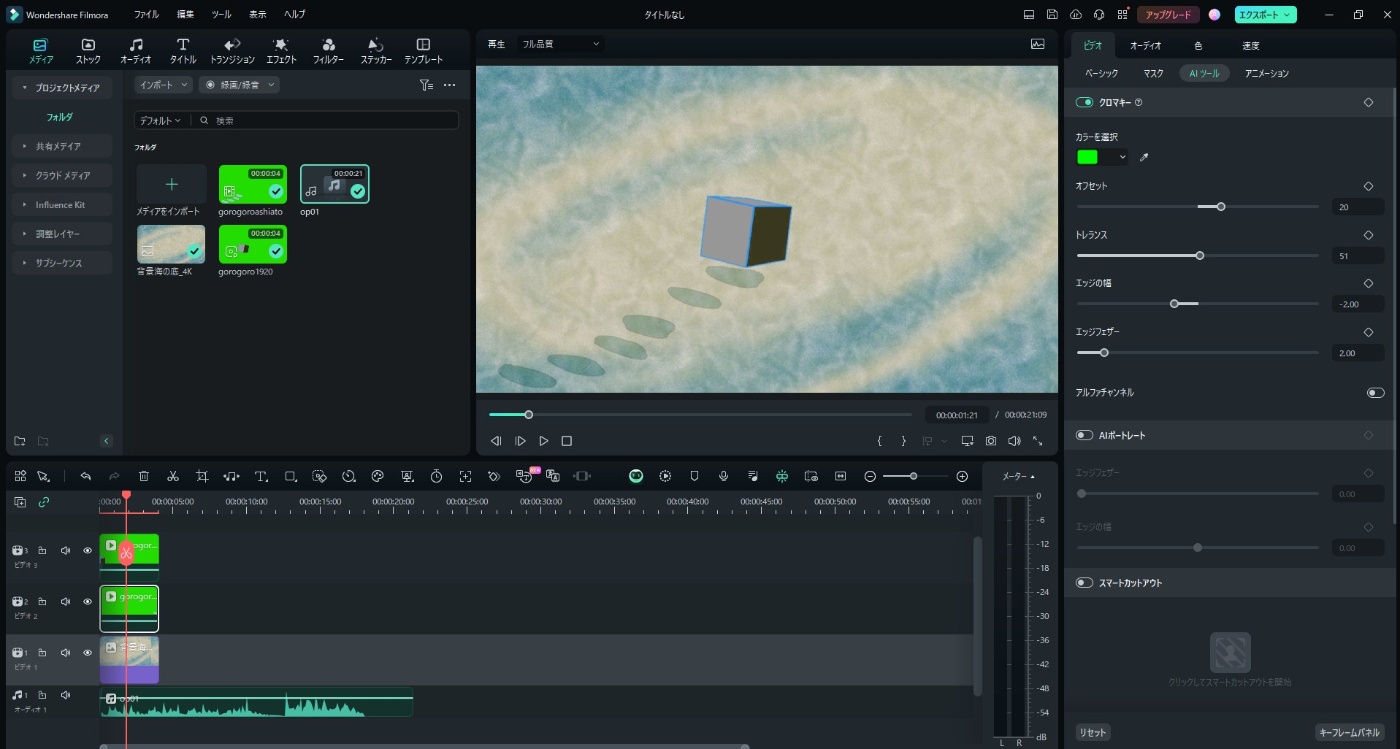Viewport: 1400px width, 749px height.
Task: Hide the ビデオ 3 track with eye icon
Action: pyautogui.click(x=87, y=550)
